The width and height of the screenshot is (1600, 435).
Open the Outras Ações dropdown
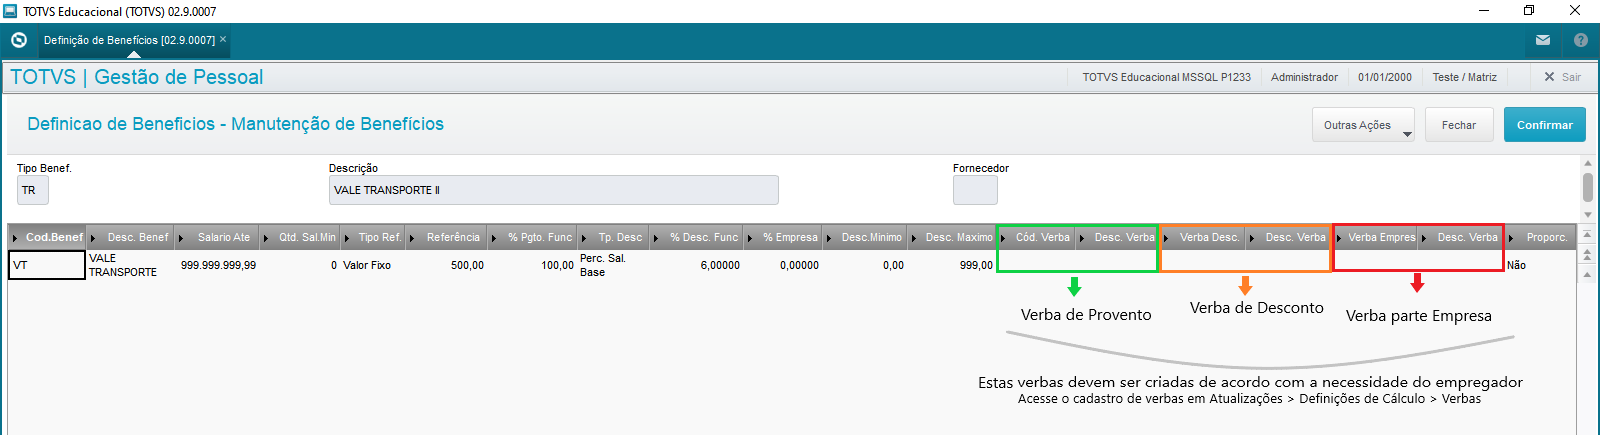1363,125
